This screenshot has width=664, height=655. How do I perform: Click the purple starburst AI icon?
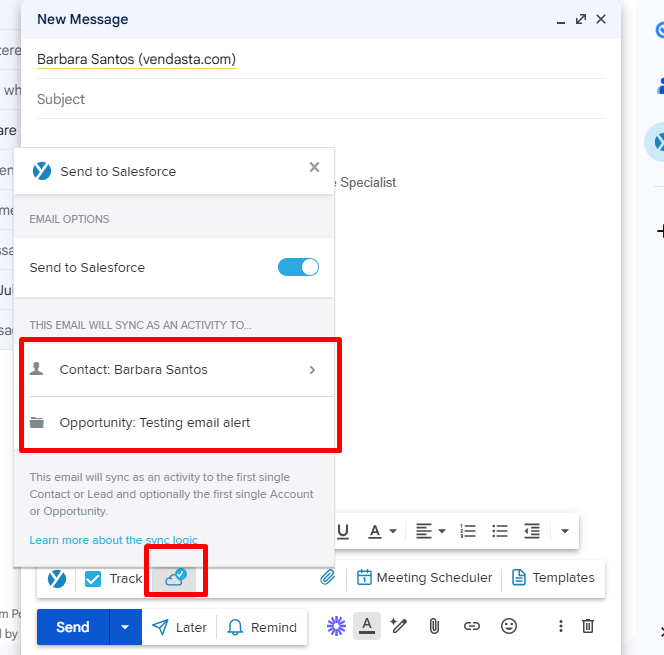pos(336,626)
